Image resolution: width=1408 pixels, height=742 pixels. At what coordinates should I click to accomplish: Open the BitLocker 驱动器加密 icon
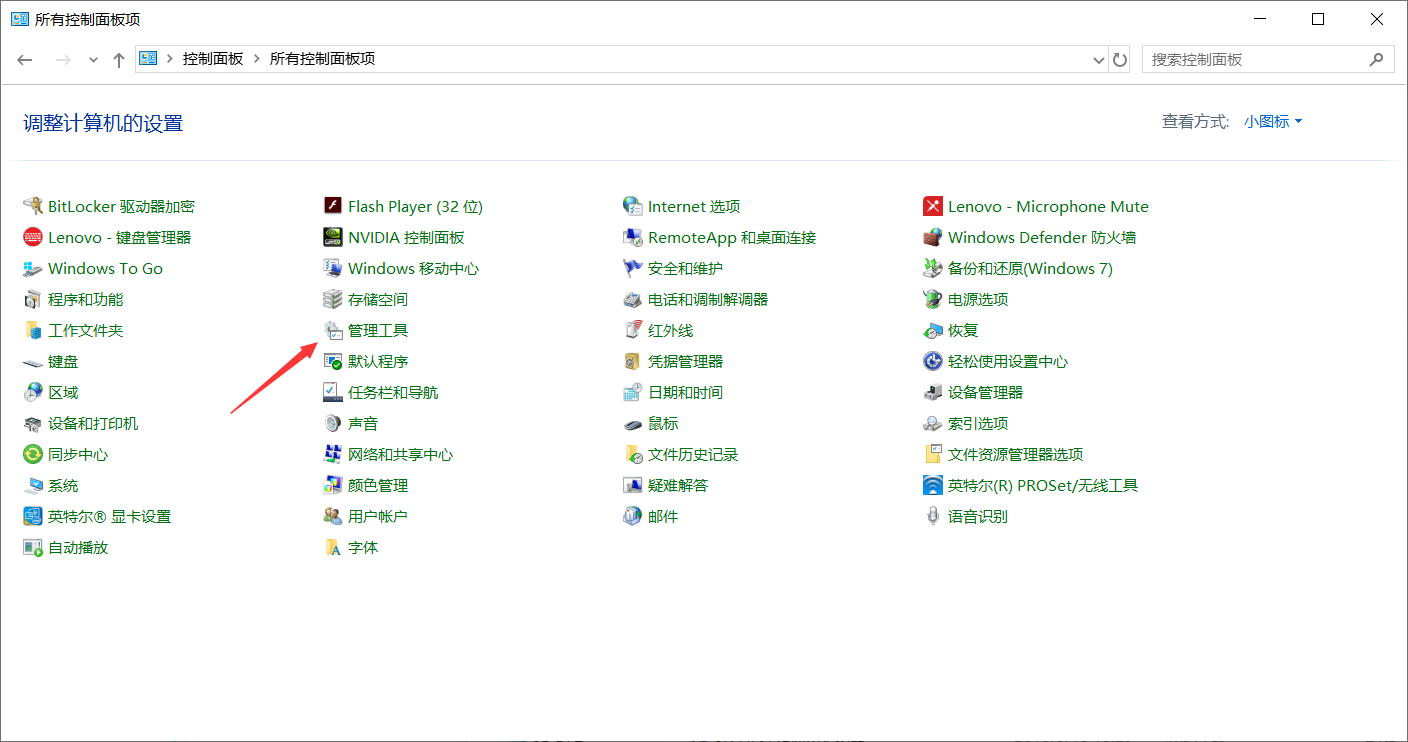click(33, 206)
